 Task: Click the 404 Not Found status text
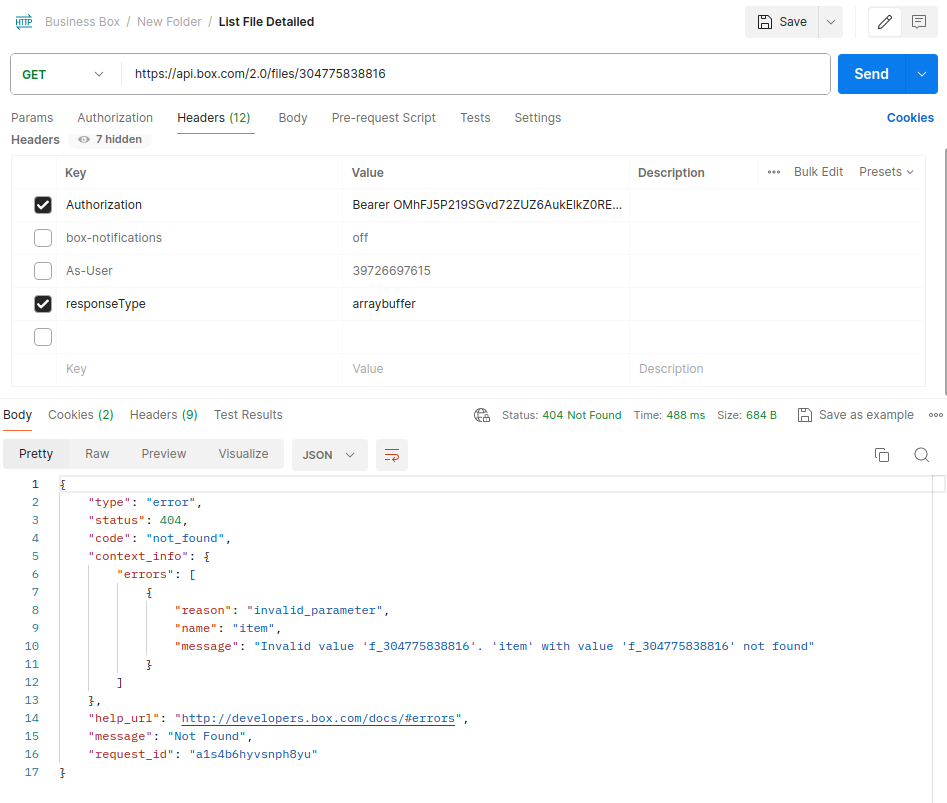(x=582, y=415)
